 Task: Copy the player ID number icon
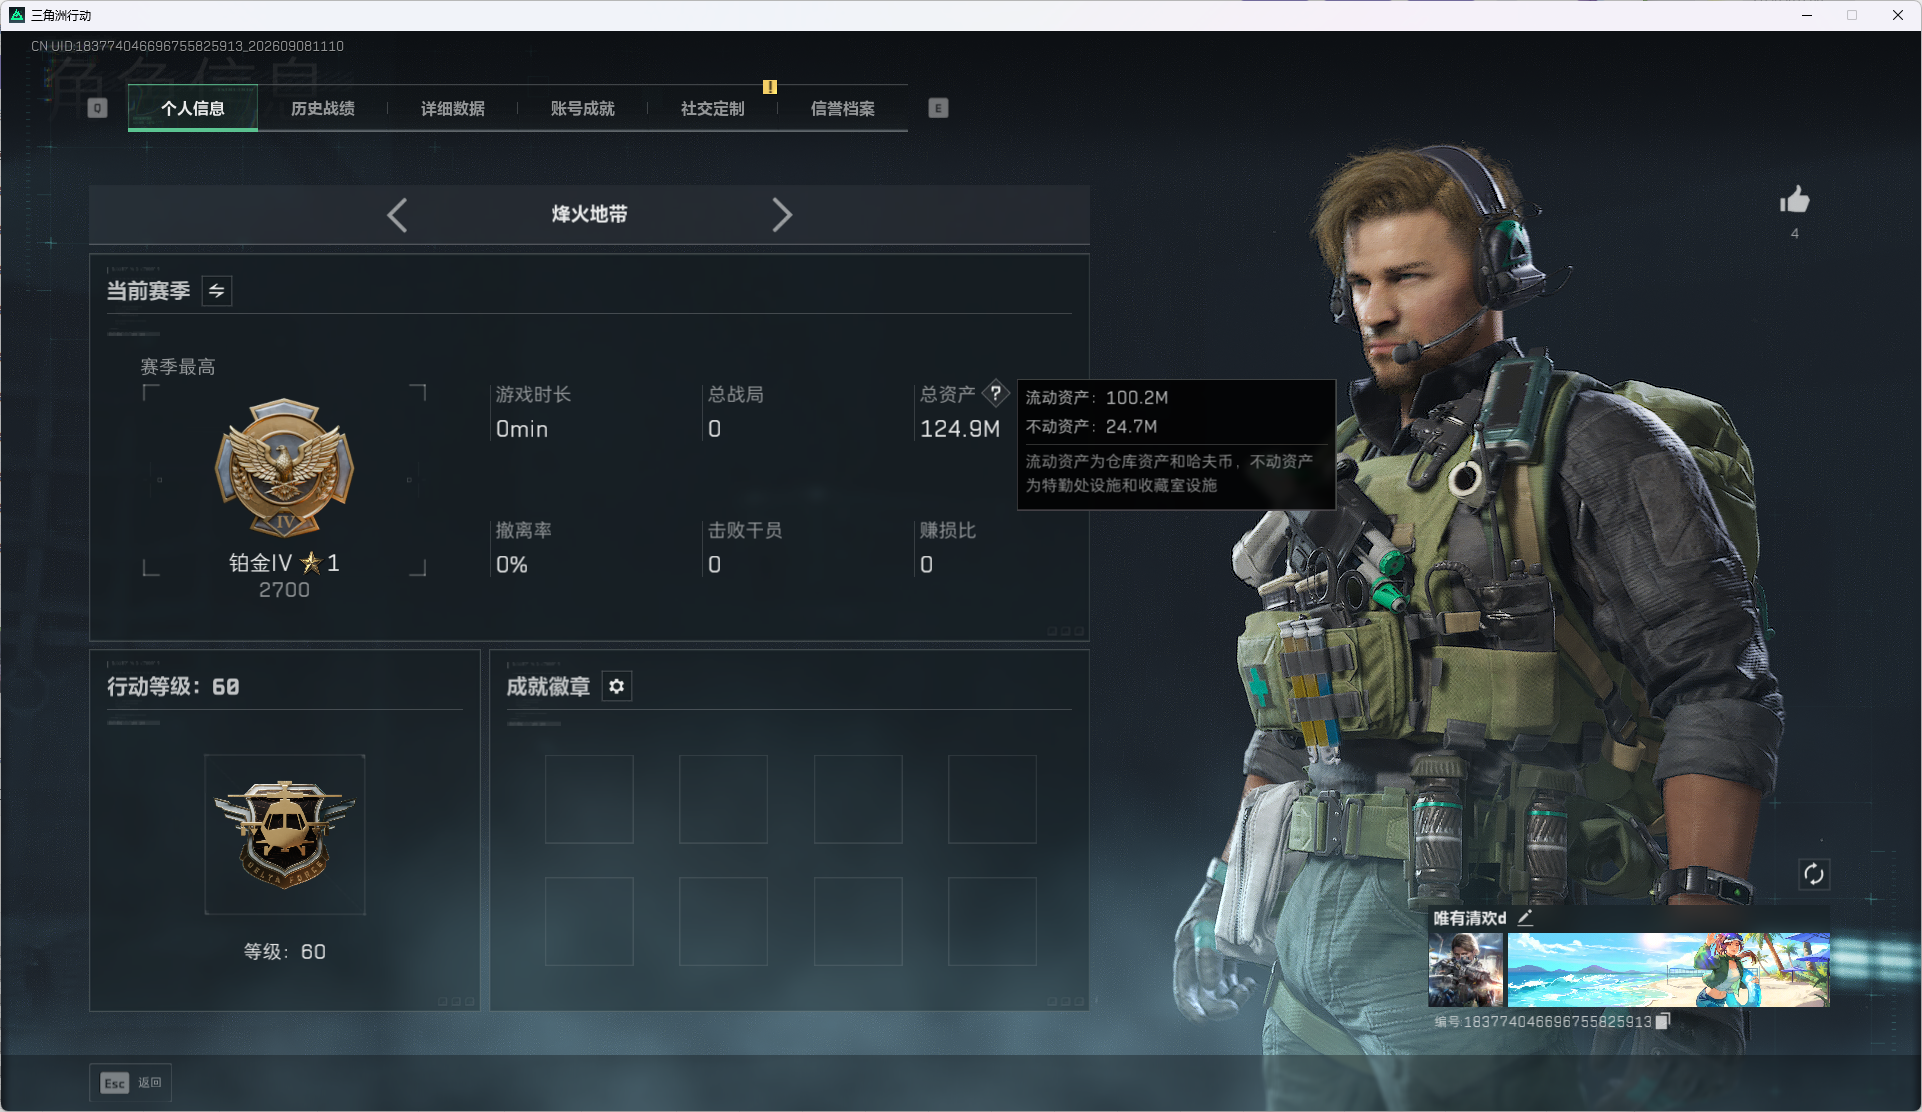point(1662,1021)
